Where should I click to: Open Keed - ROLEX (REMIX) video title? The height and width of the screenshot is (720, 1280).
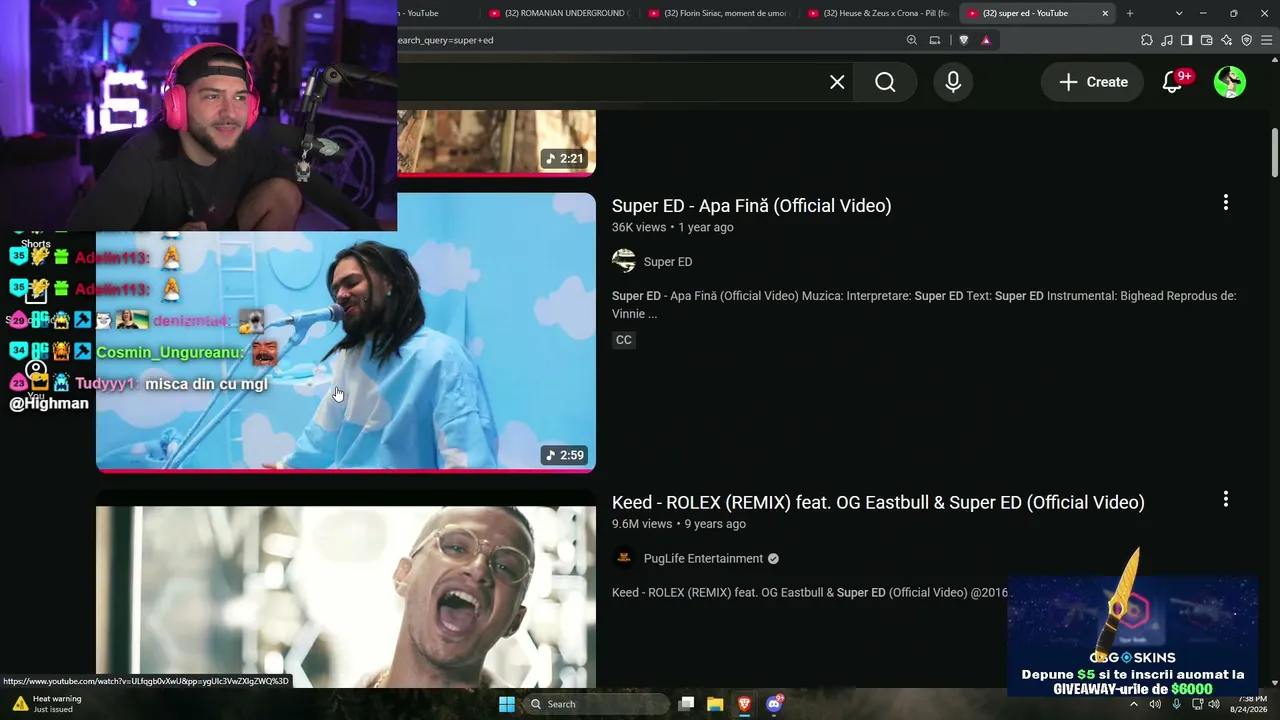878,502
